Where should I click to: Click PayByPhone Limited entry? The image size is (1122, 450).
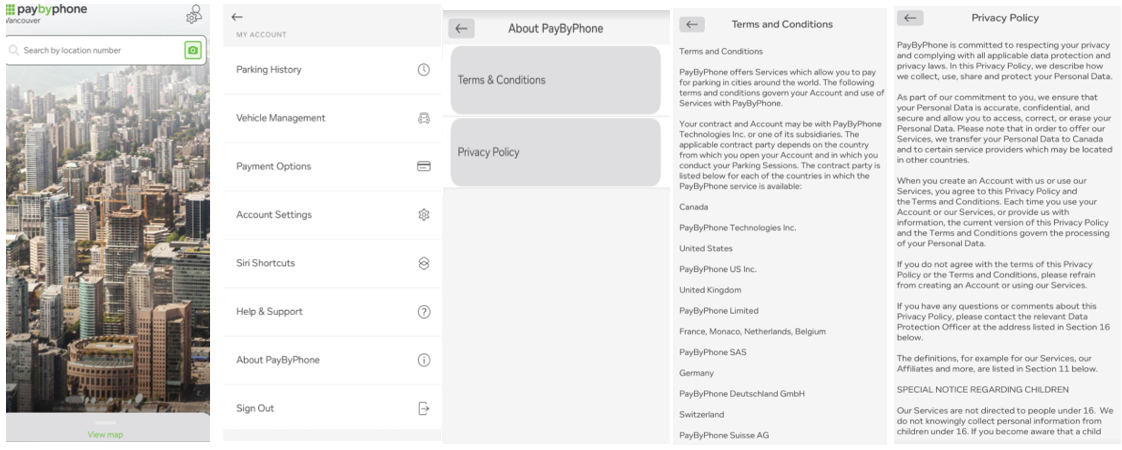[718, 310]
